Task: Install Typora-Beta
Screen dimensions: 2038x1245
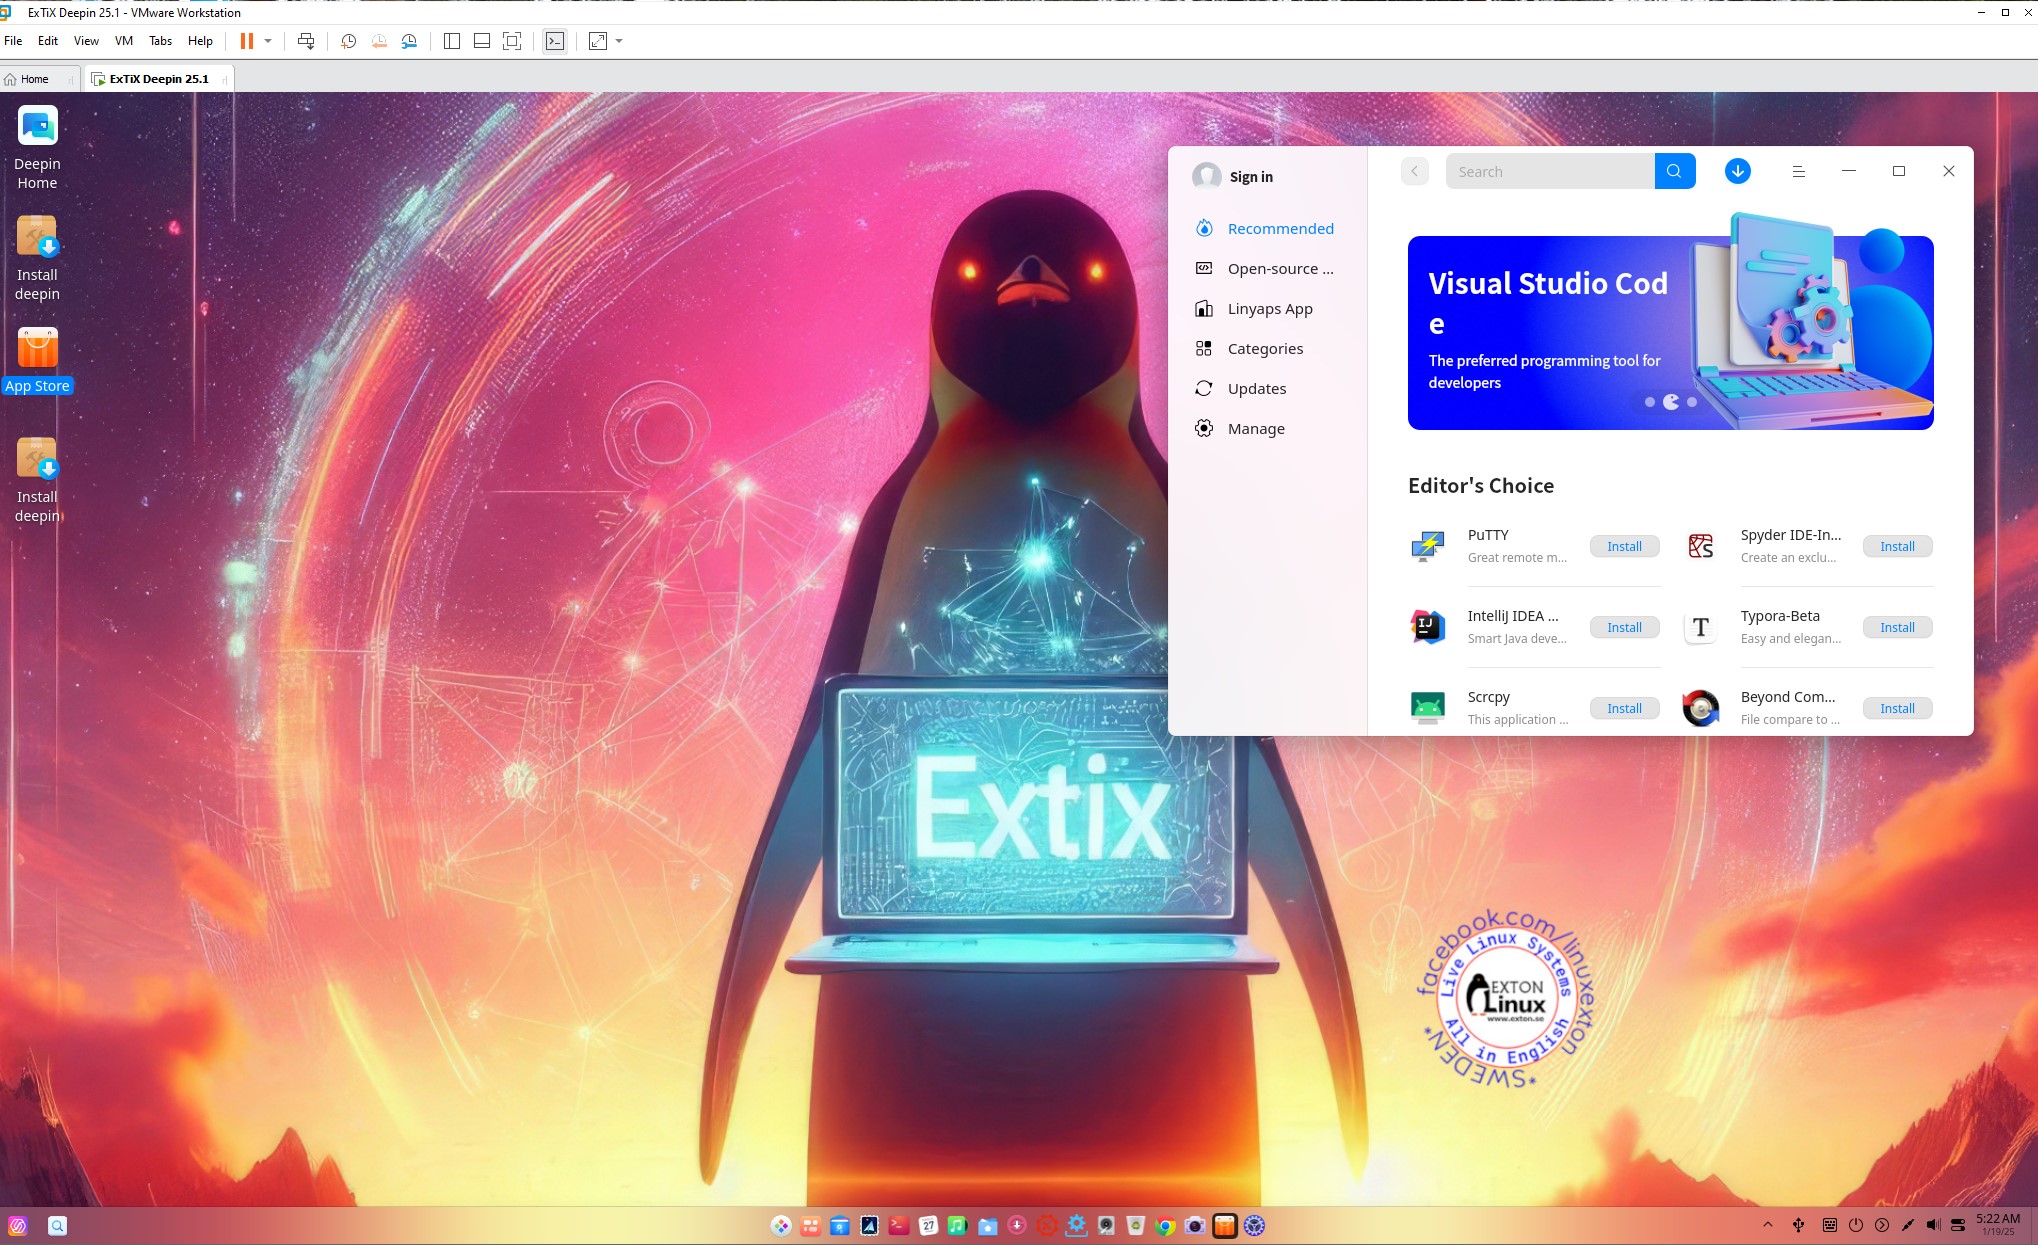Action: click(1897, 628)
